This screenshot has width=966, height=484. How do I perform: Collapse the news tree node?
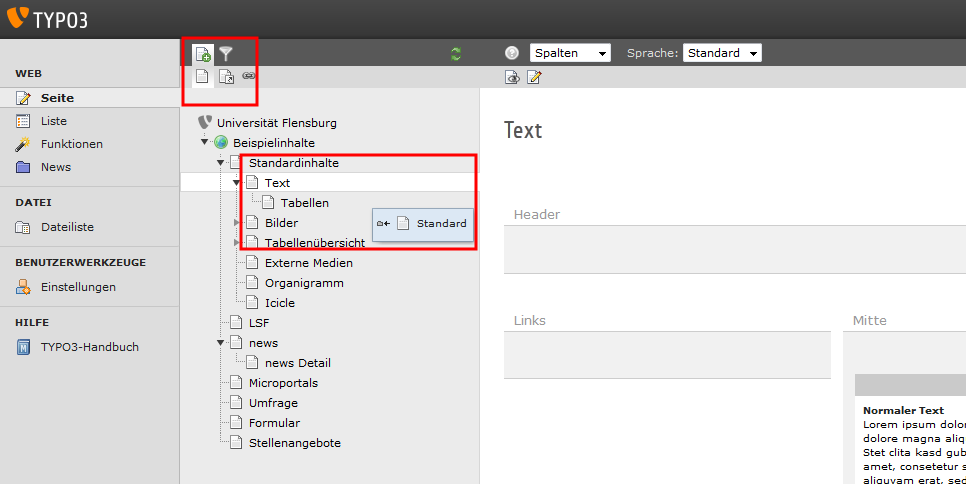(221, 343)
